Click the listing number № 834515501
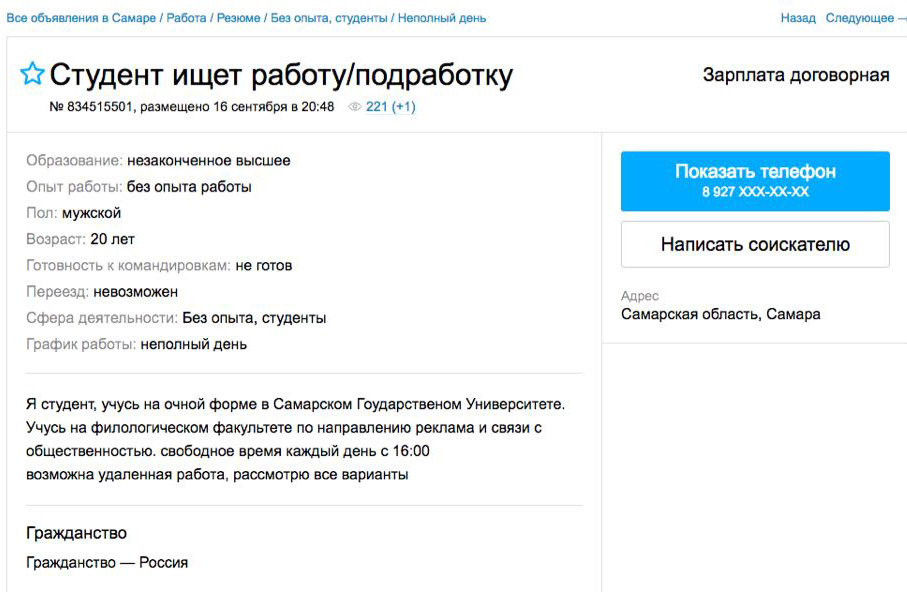This screenshot has height=592, width=907. (x=91, y=106)
